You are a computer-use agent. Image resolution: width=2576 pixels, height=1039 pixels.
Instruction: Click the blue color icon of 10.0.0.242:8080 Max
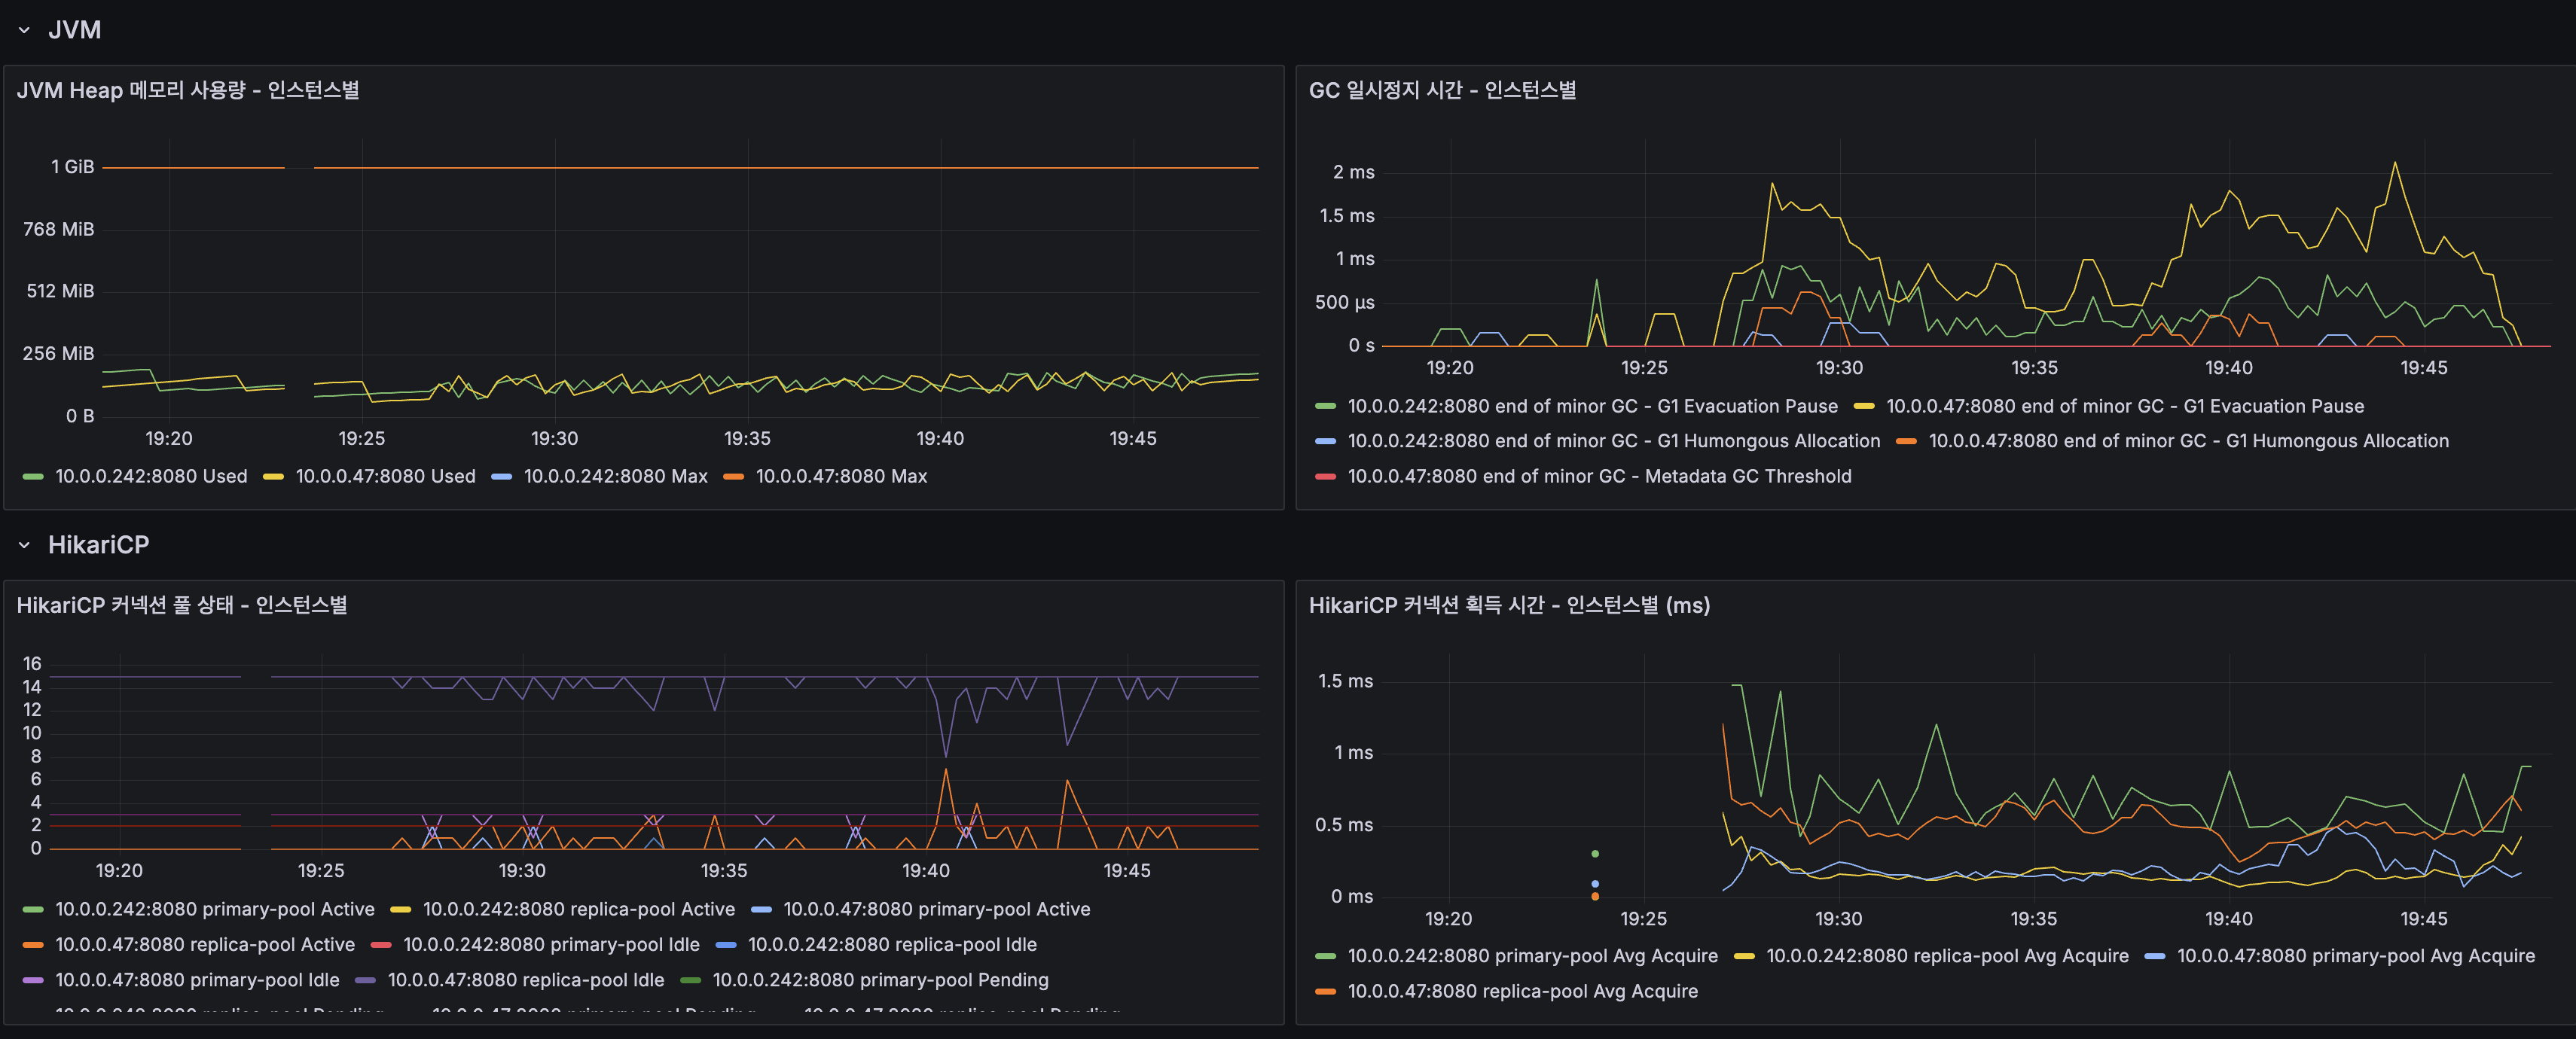pos(502,477)
